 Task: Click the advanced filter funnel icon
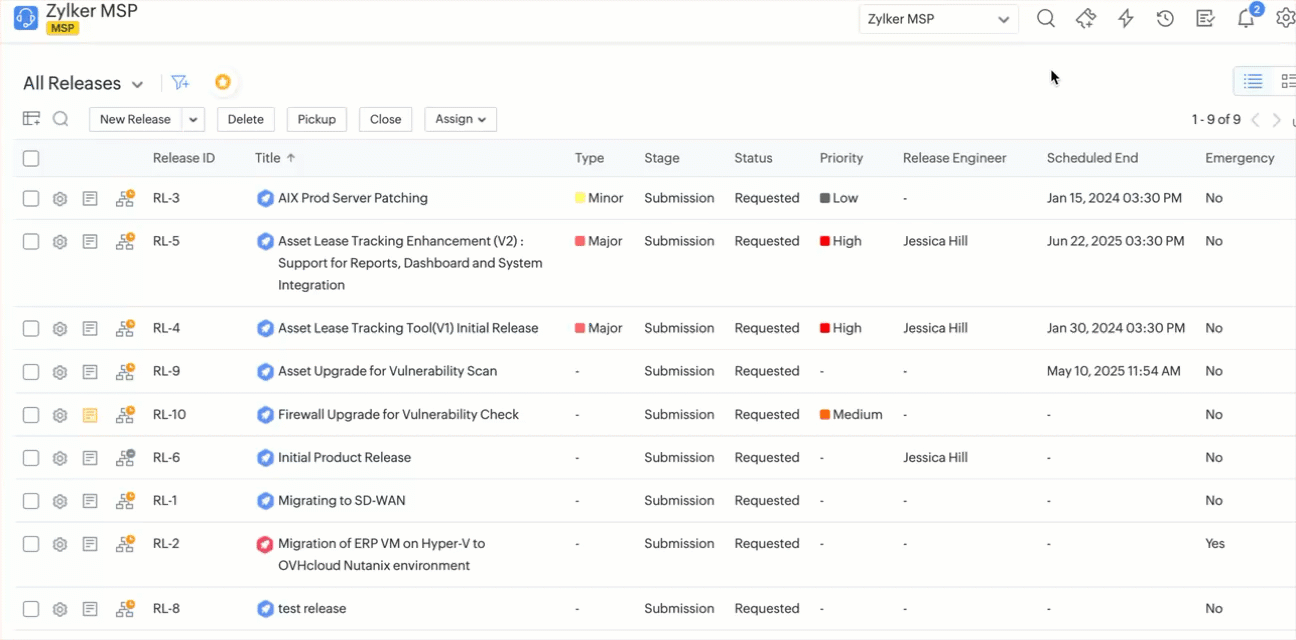(180, 83)
